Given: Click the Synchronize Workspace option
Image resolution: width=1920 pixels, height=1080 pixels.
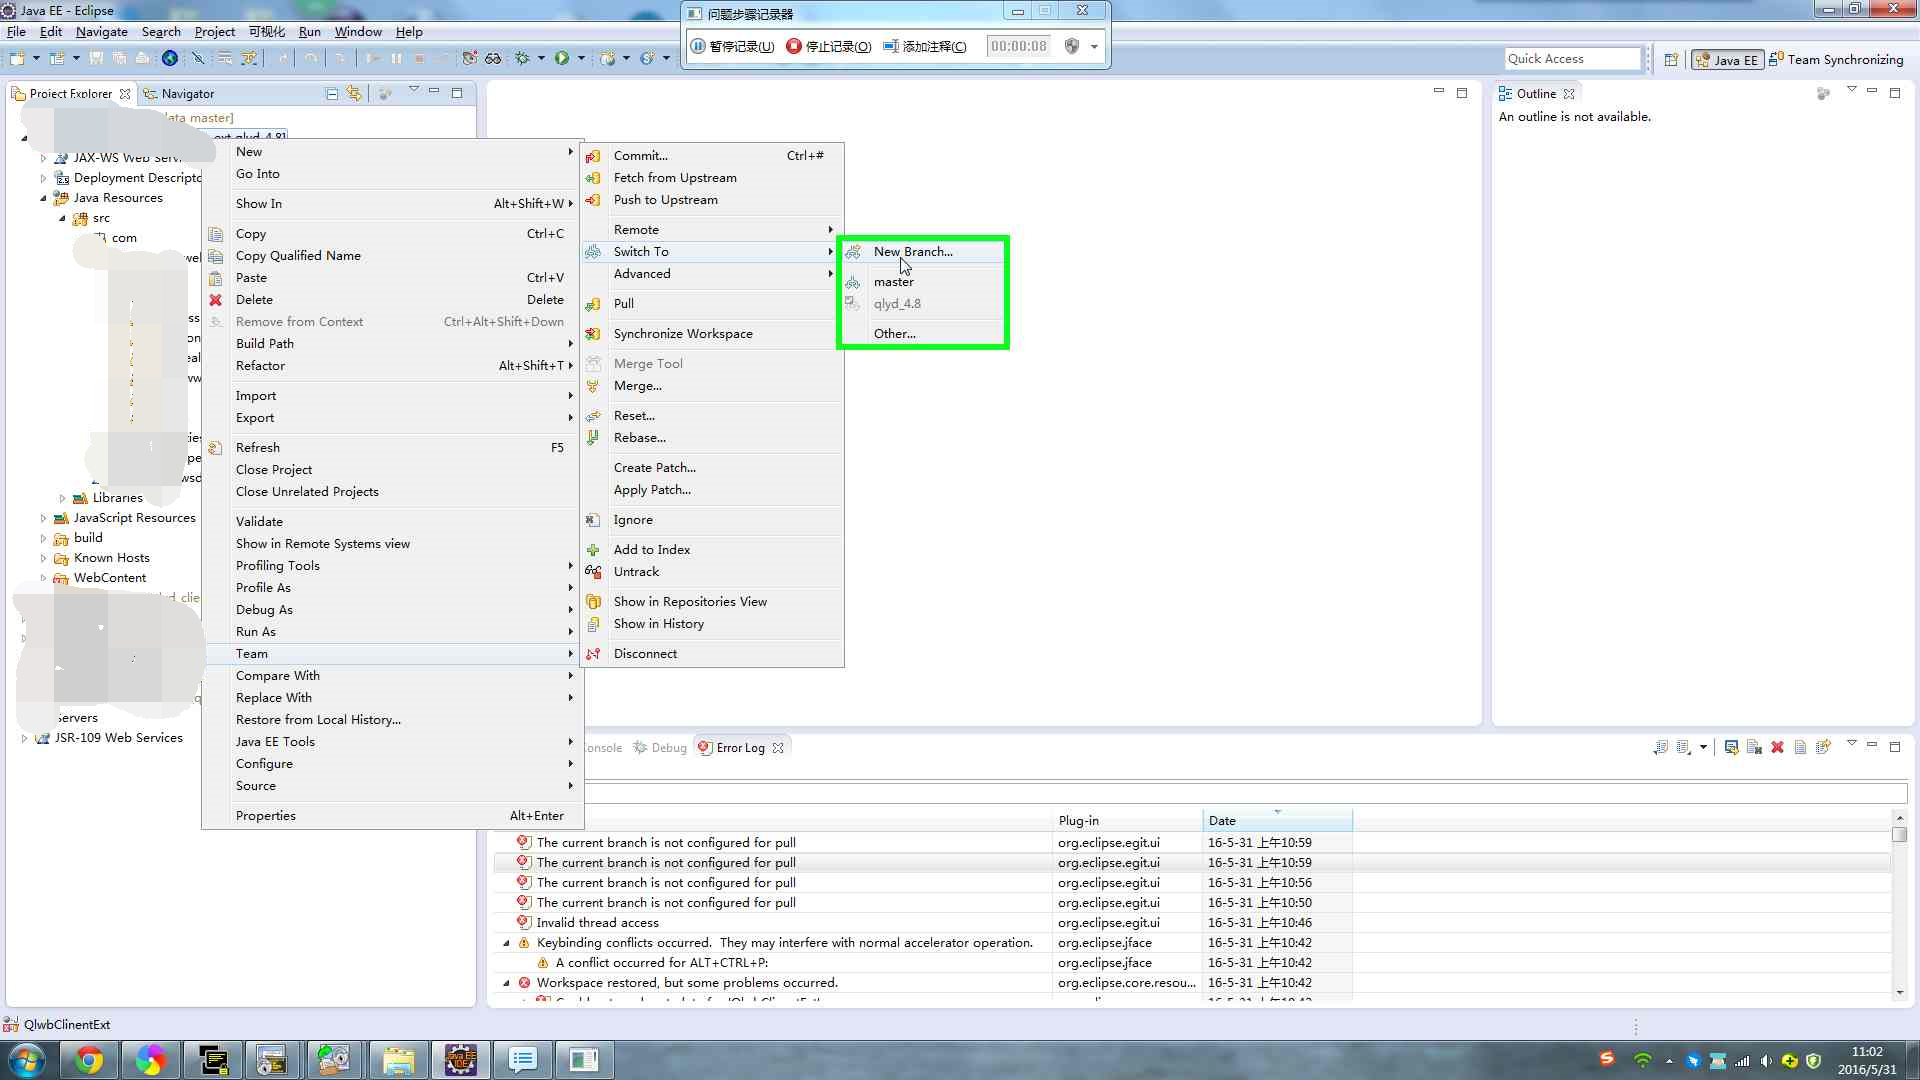Looking at the screenshot, I should click(683, 332).
